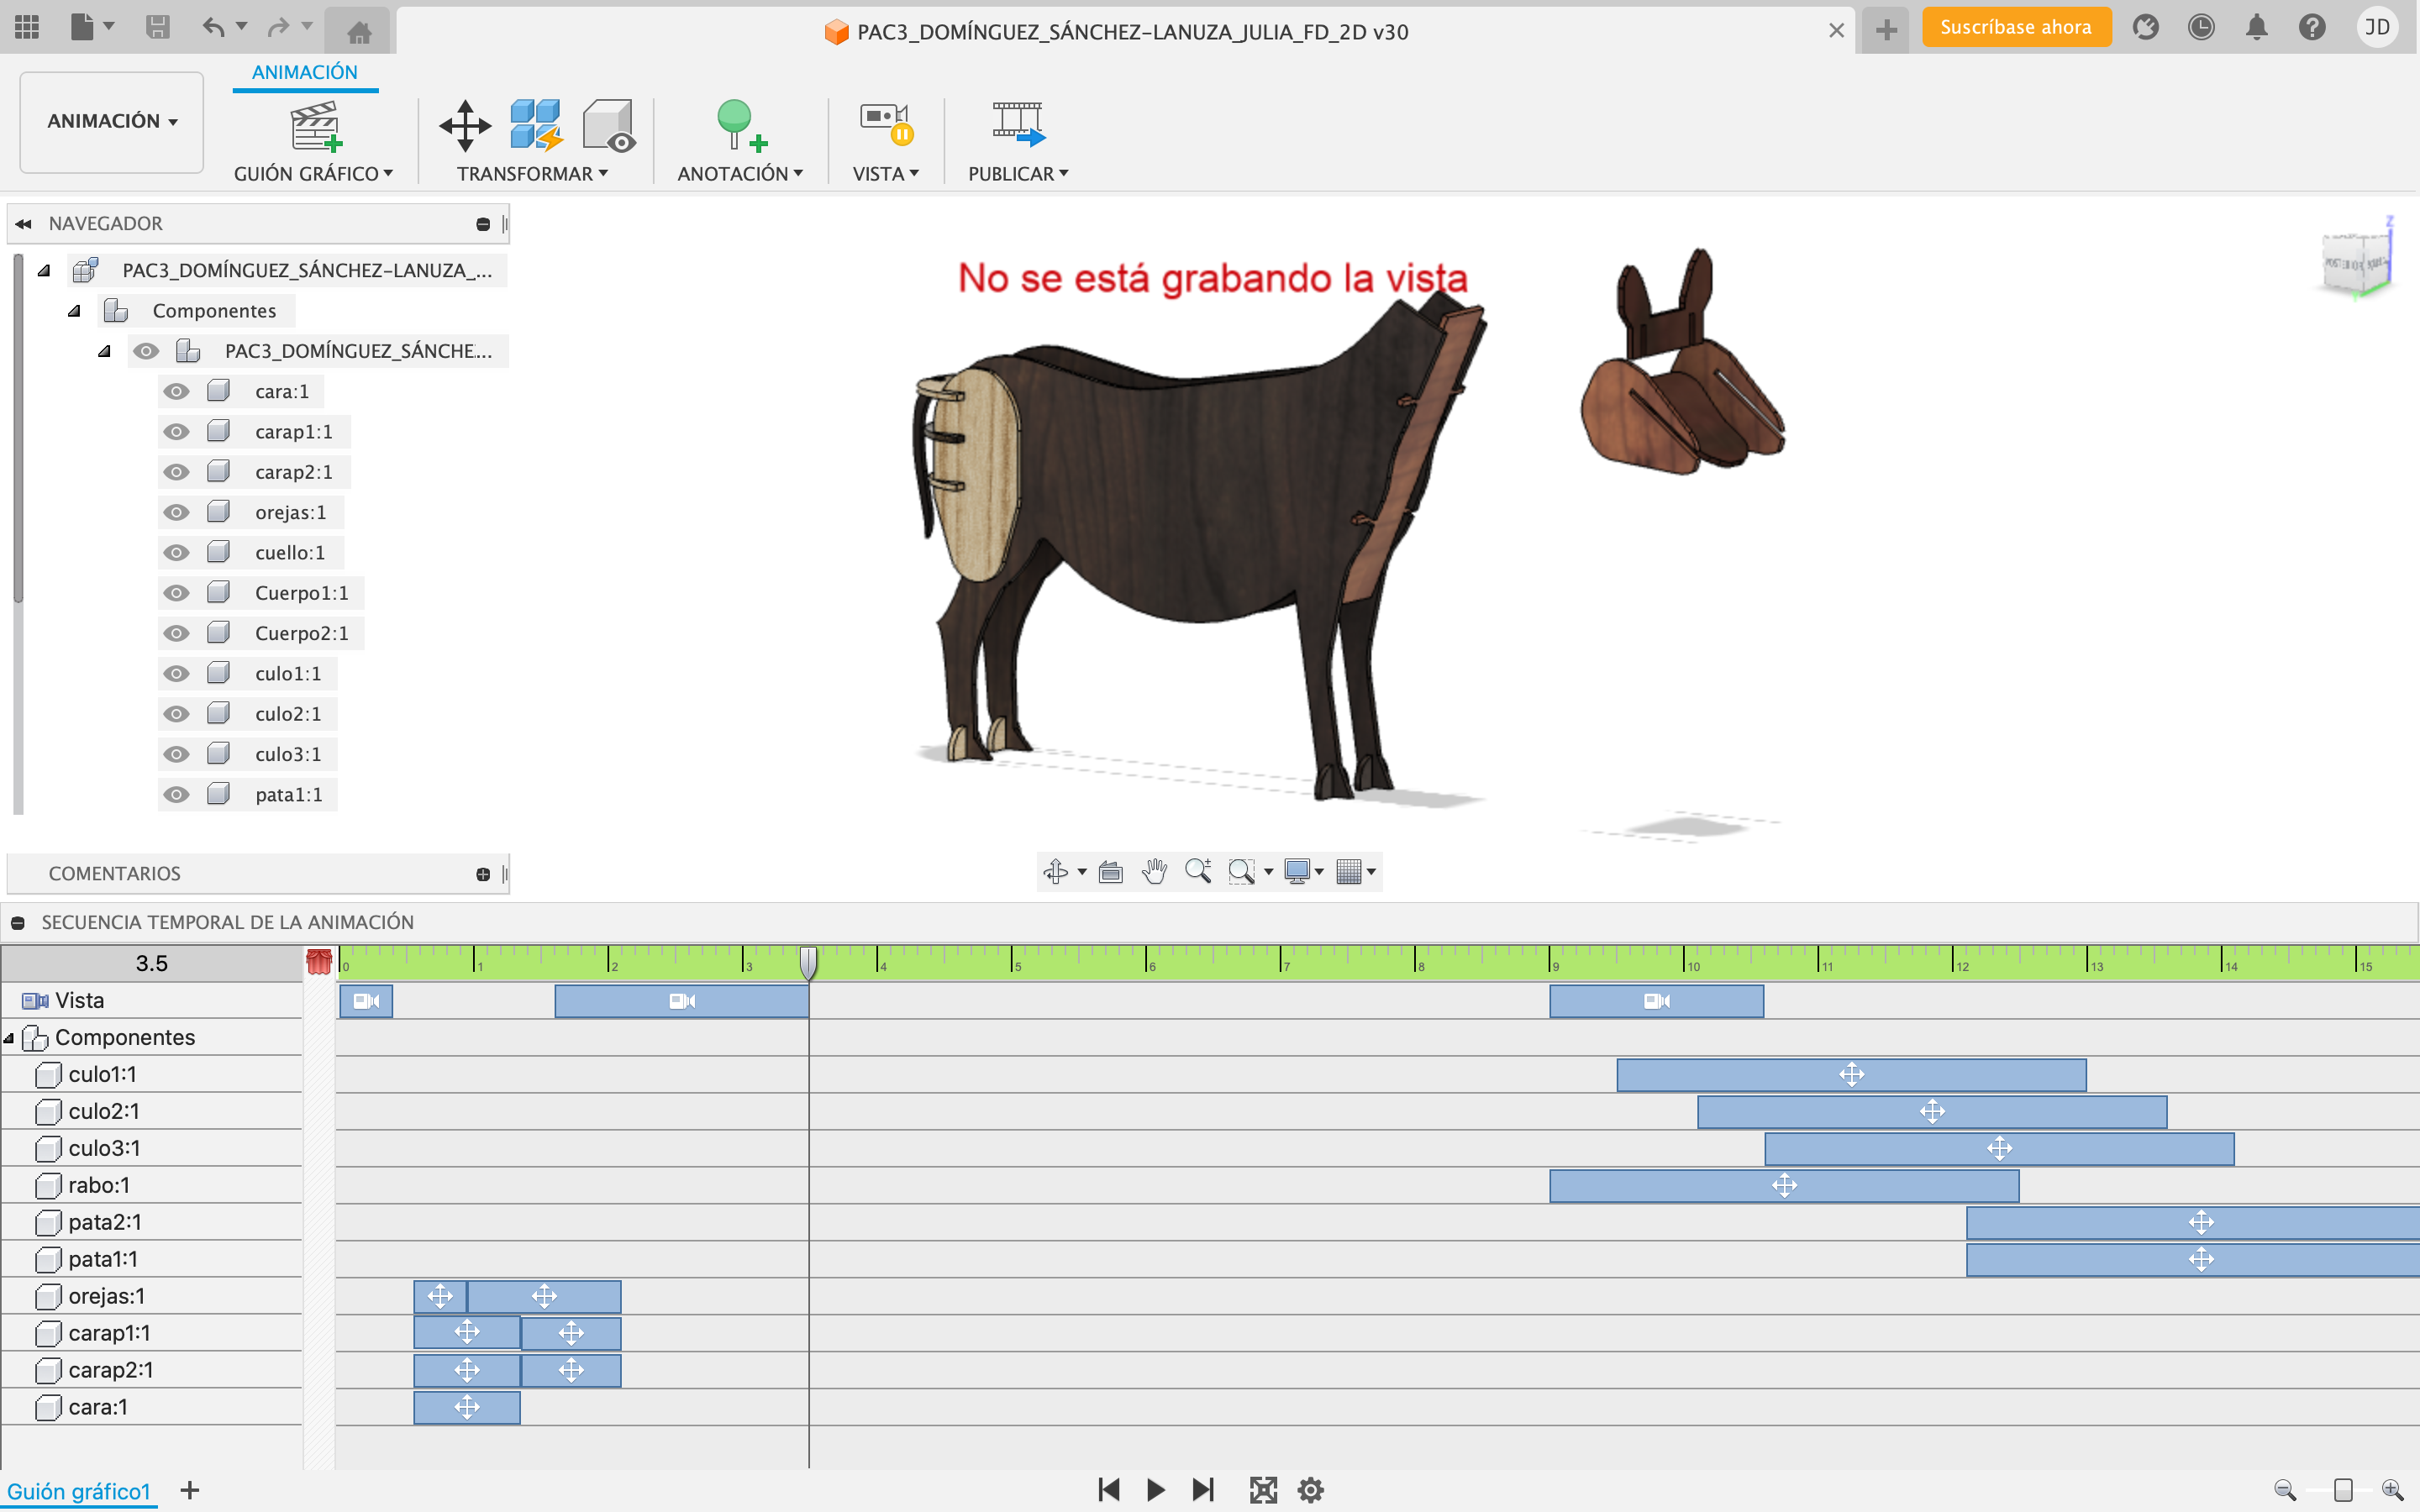Open the playback settings gear icon
Image resolution: width=2420 pixels, height=1512 pixels.
click(1310, 1490)
